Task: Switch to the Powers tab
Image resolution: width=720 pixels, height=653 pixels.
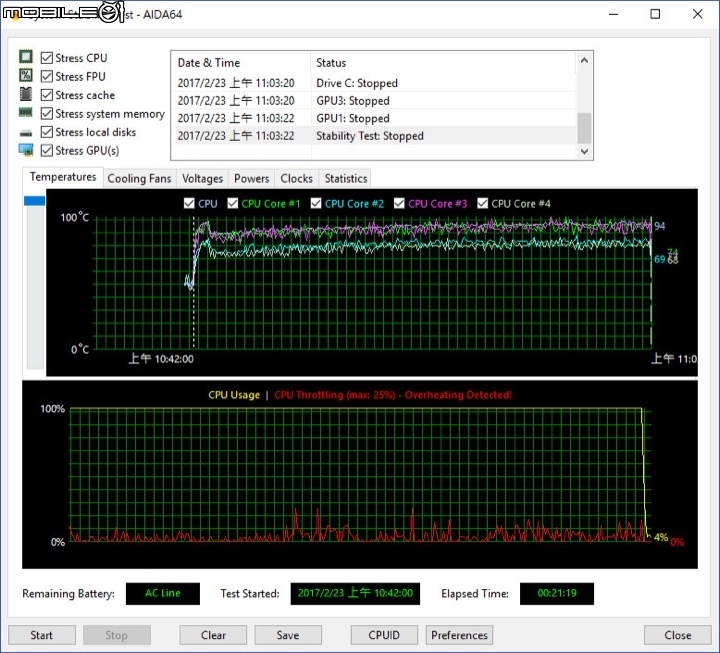Action: tap(252, 179)
